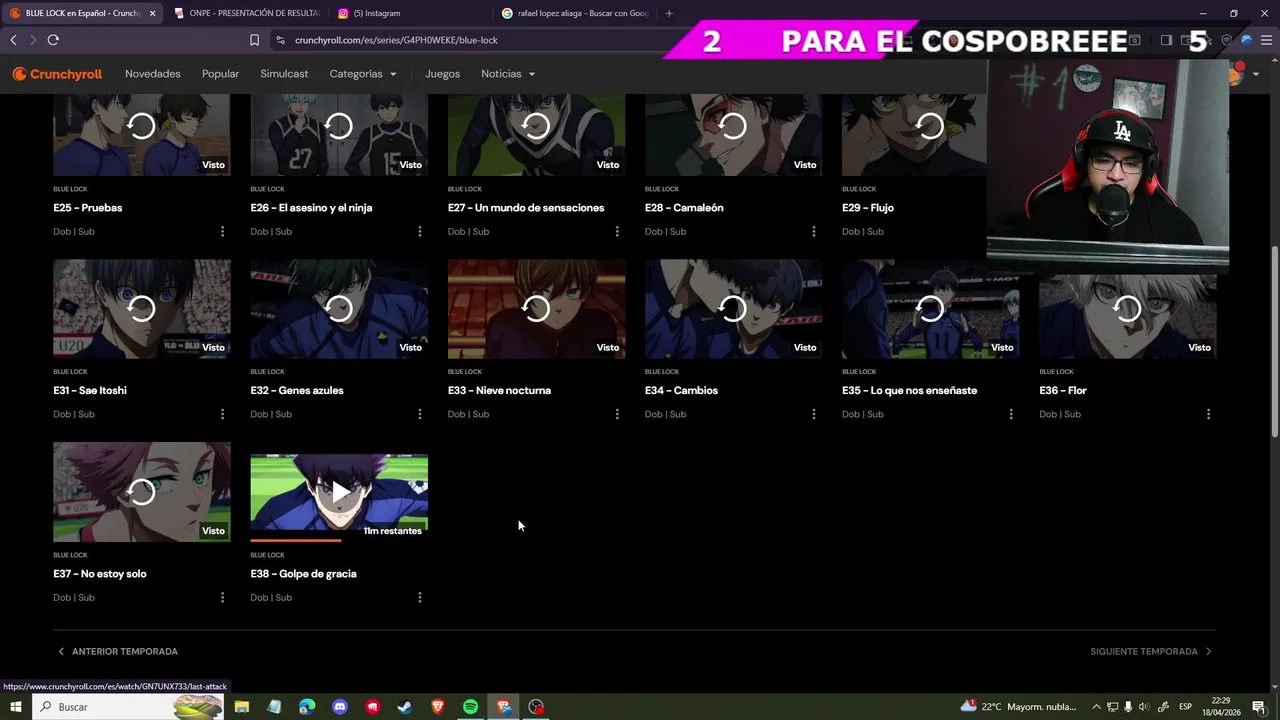Open the Juegos menu item
Viewport: 1280px width, 720px height.
442,74
